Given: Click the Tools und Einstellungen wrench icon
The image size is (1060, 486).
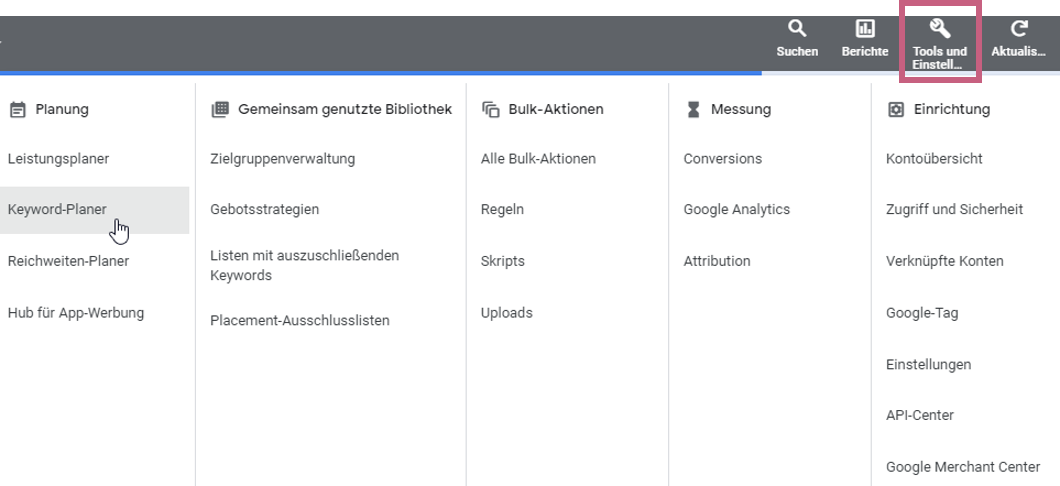Looking at the screenshot, I should pyautogui.click(x=940, y=29).
